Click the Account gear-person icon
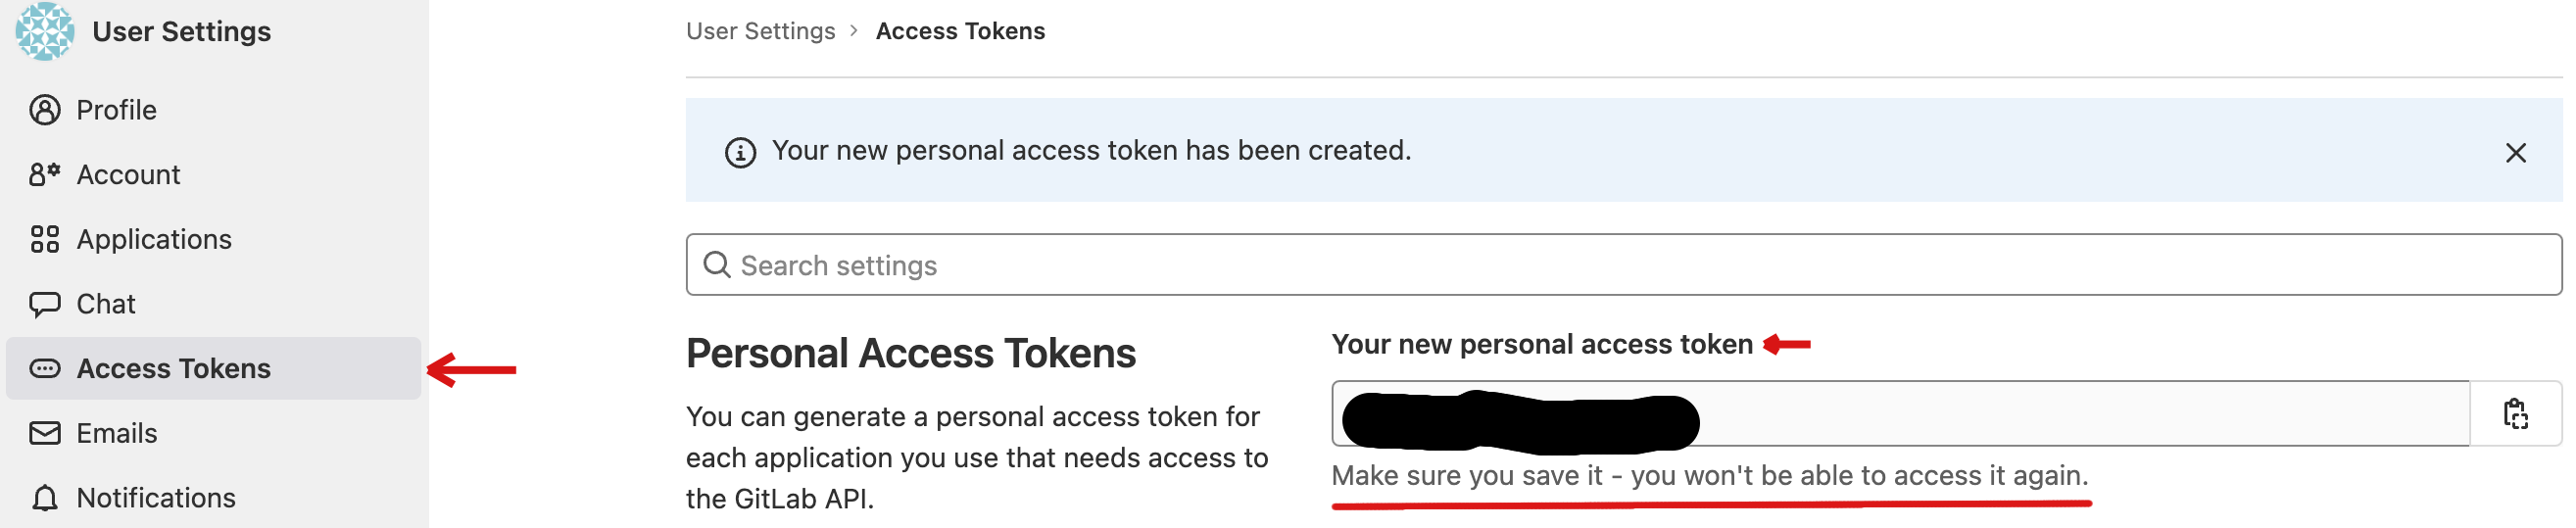Screen dimensions: 2576x528 (x=45, y=175)
